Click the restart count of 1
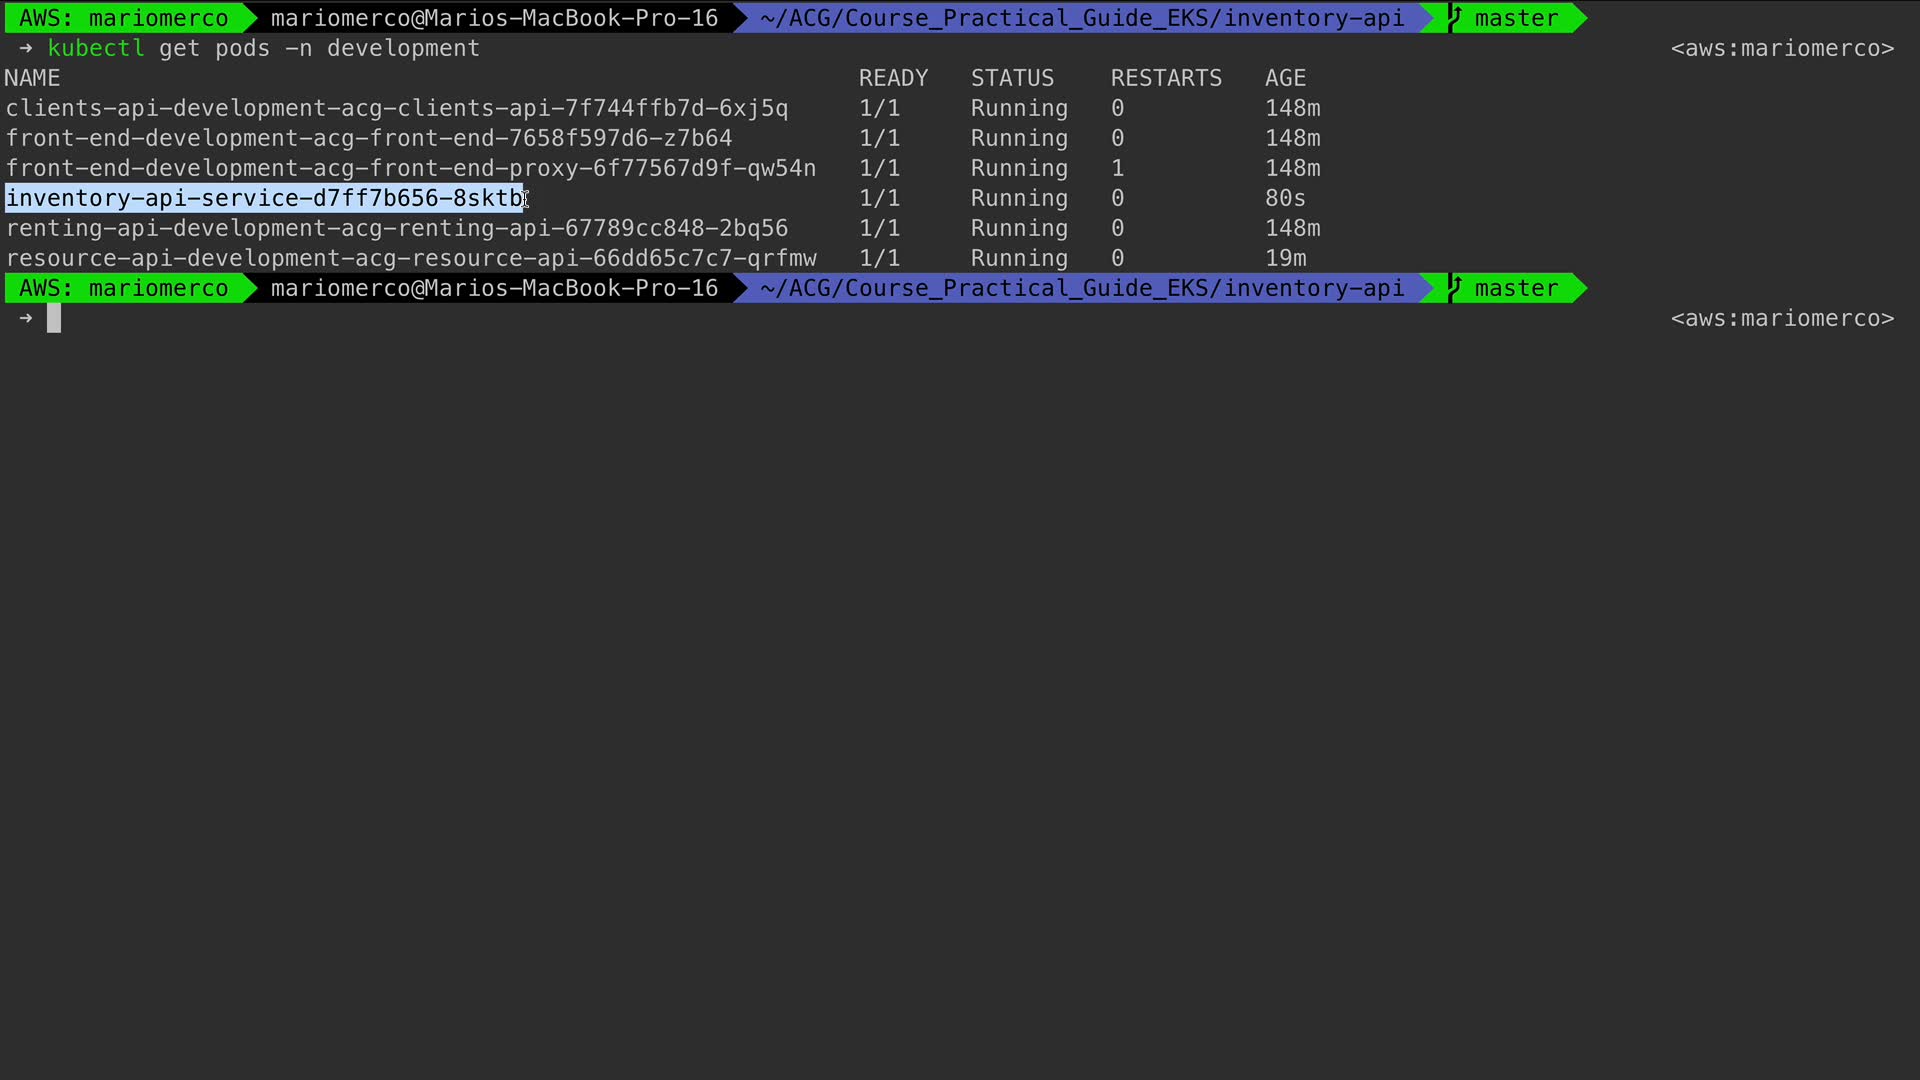The image size is (1920, 1080). click(1117, 168)
